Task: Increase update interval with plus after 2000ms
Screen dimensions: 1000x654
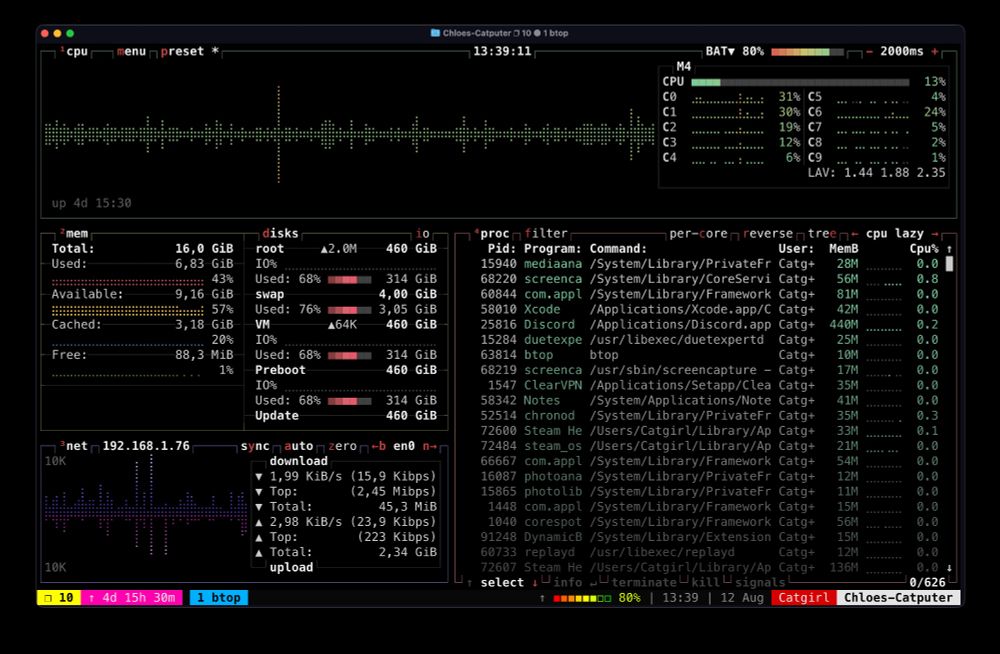Action: click(x=935, y=52)
